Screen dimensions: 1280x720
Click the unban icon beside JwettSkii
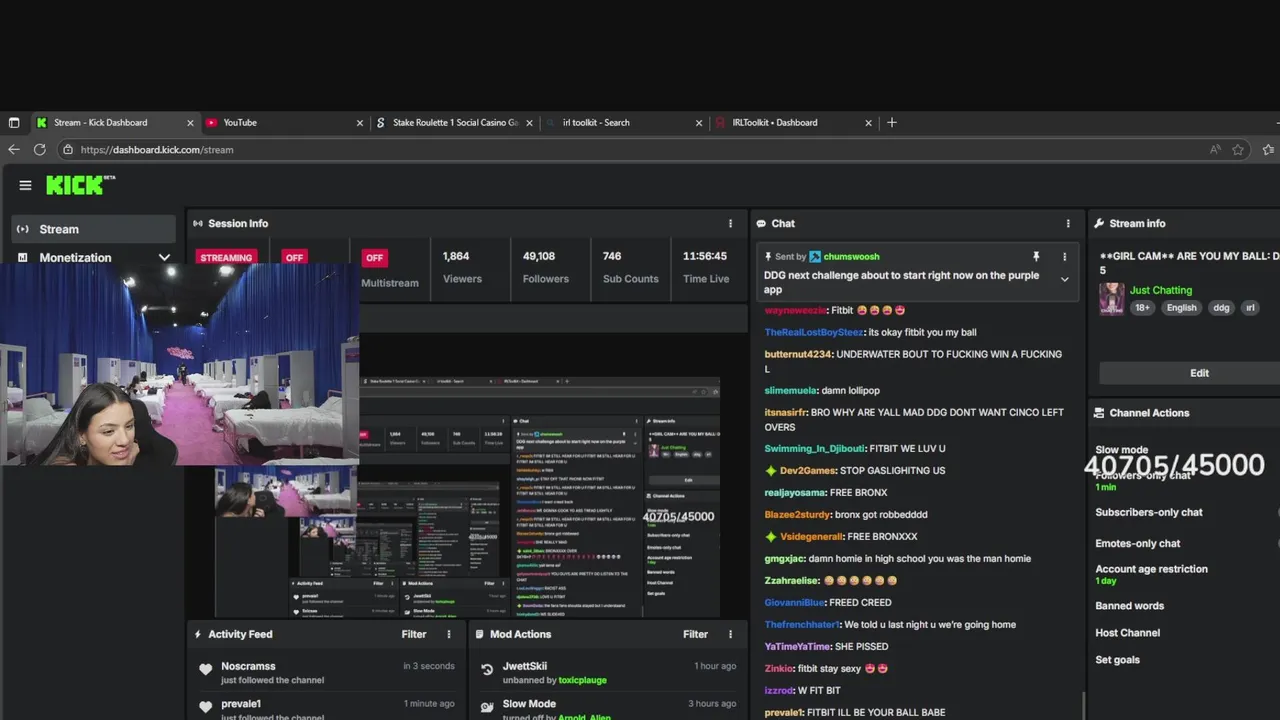point(487,670)
